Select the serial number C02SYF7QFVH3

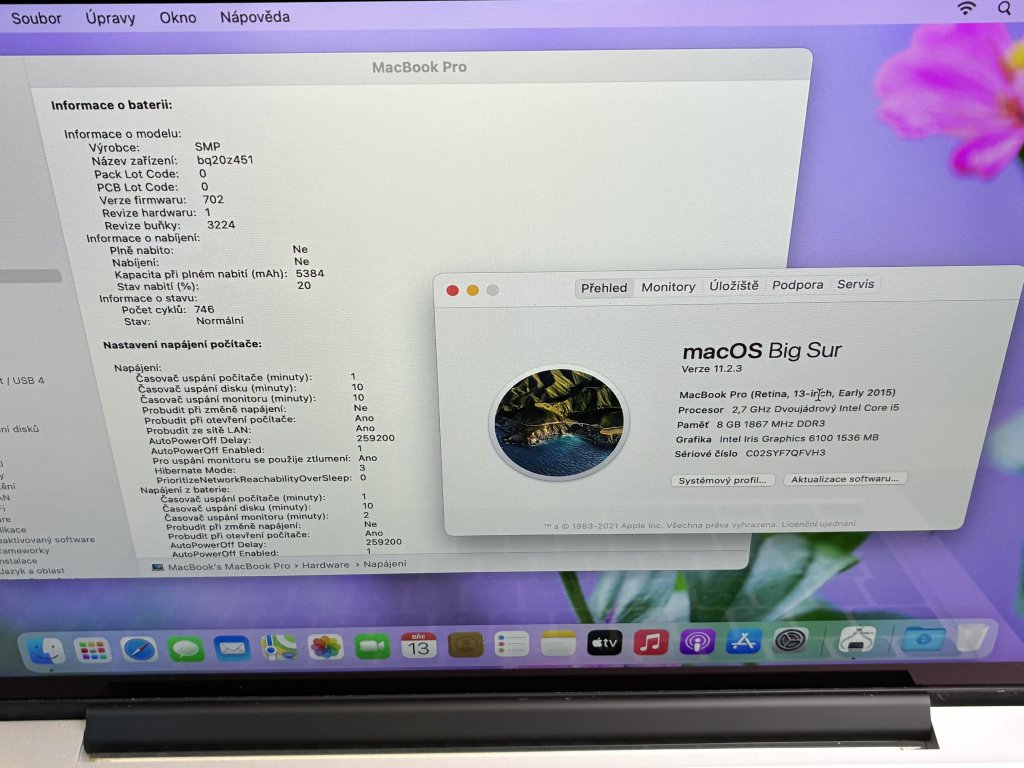click(x=785, y=453)
